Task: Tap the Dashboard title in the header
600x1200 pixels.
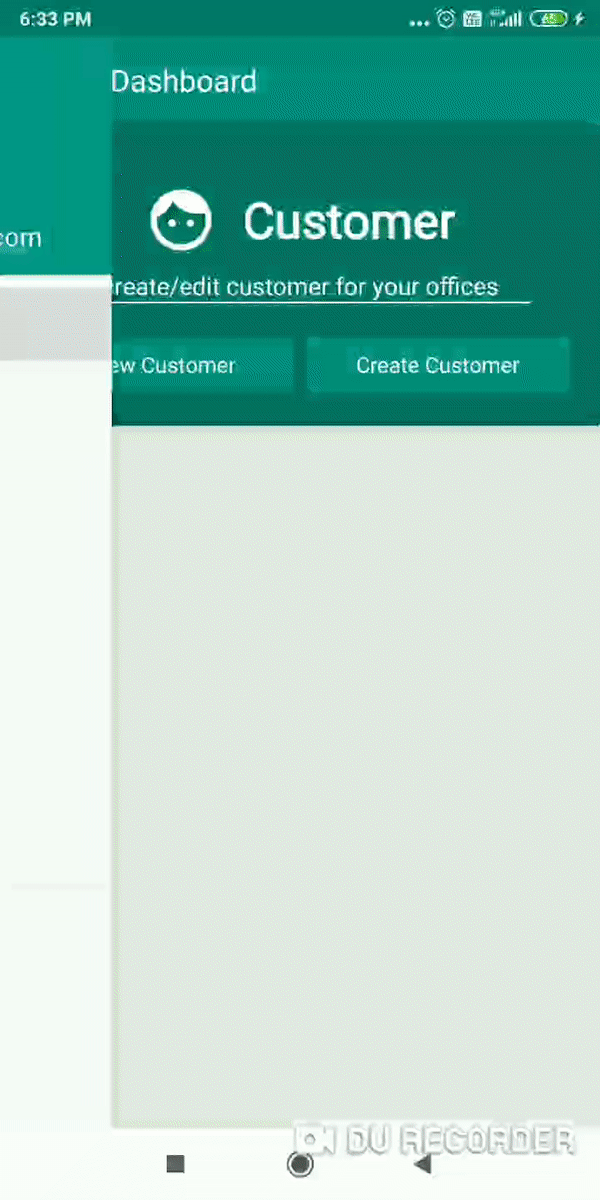Action: [x=184, y=81]
